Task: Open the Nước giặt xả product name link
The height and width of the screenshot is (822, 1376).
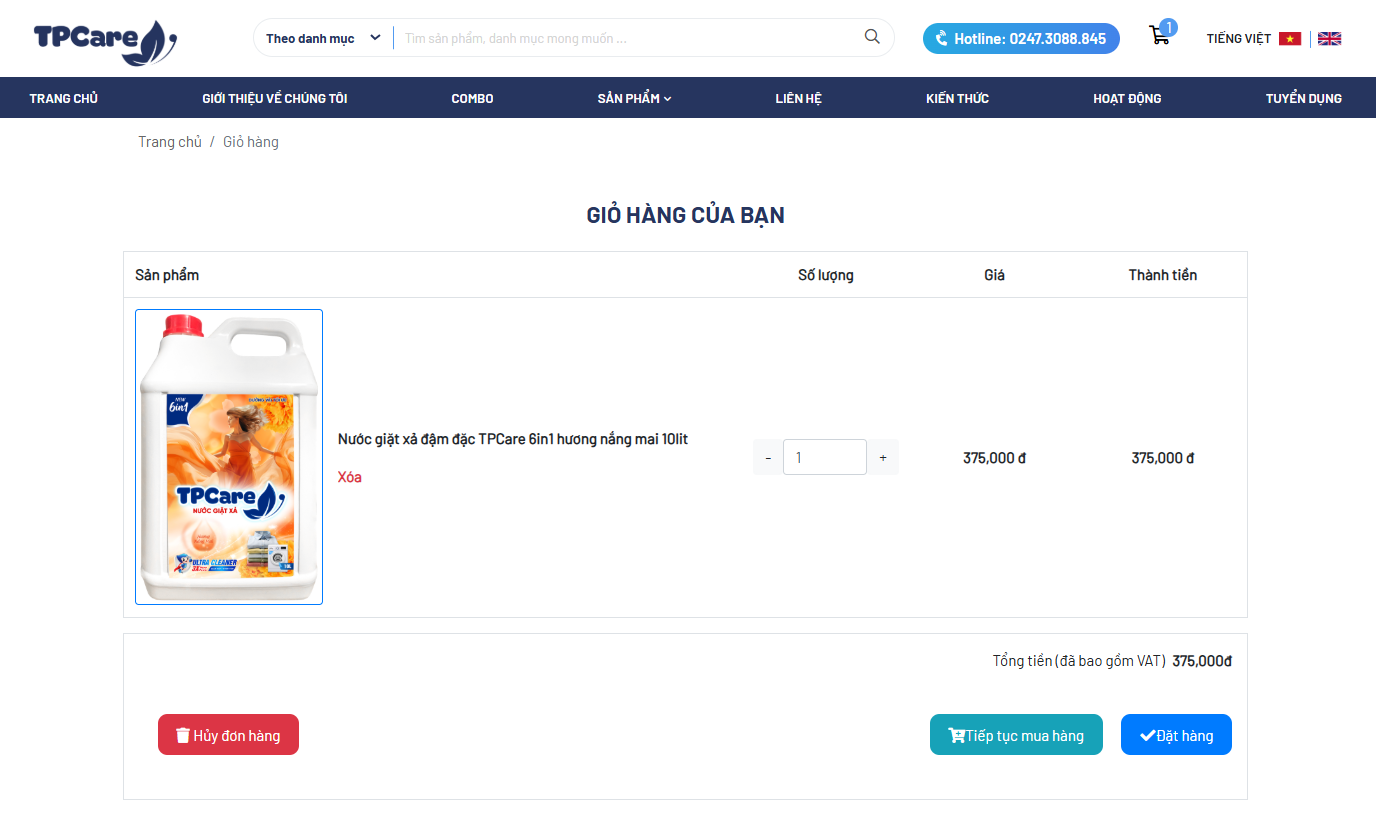Action: pos(513,439)
